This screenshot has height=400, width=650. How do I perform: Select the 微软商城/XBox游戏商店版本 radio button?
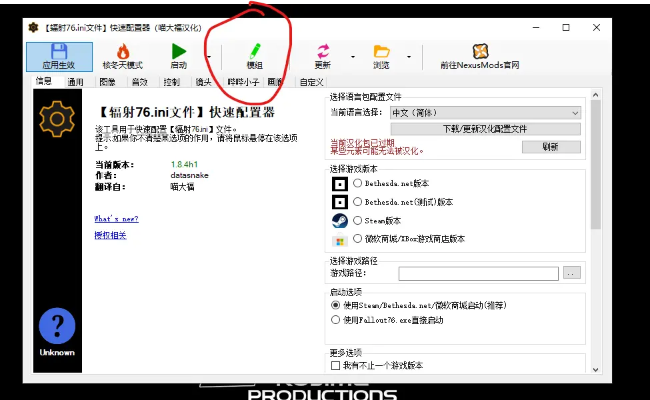357,238
